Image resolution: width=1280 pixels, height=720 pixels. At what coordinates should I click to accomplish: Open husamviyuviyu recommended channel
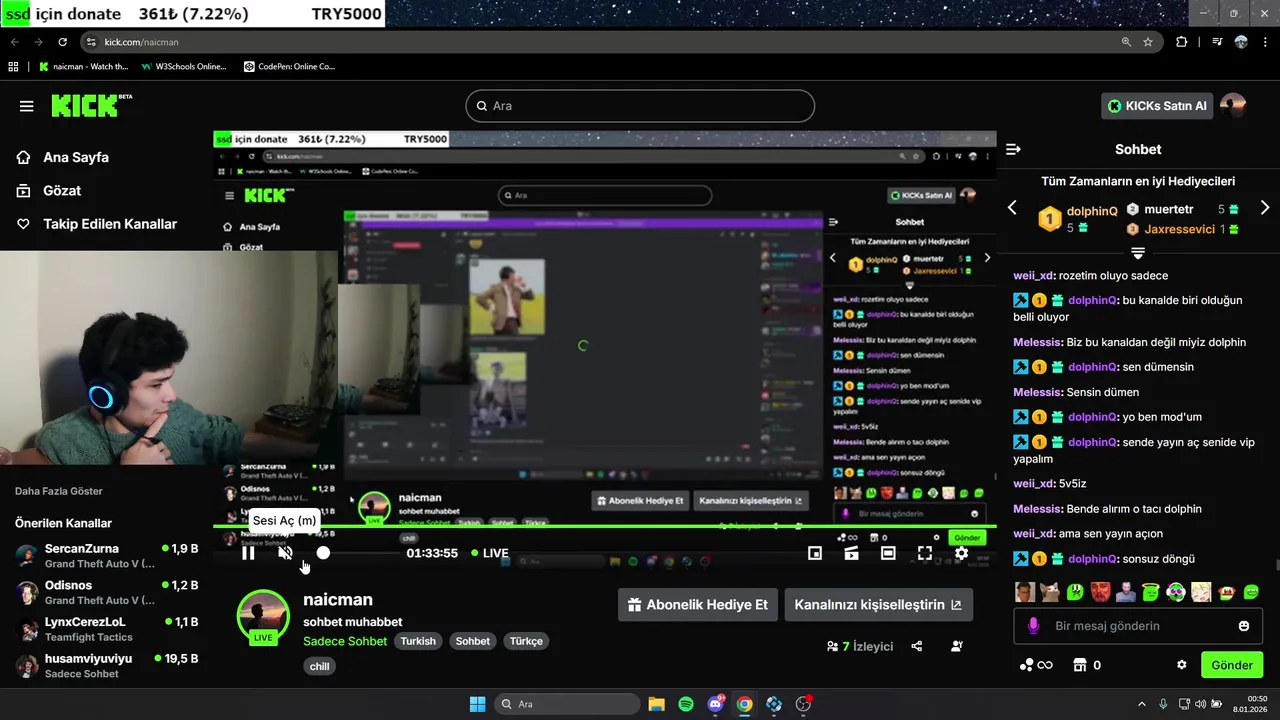[x=106, y=666]
